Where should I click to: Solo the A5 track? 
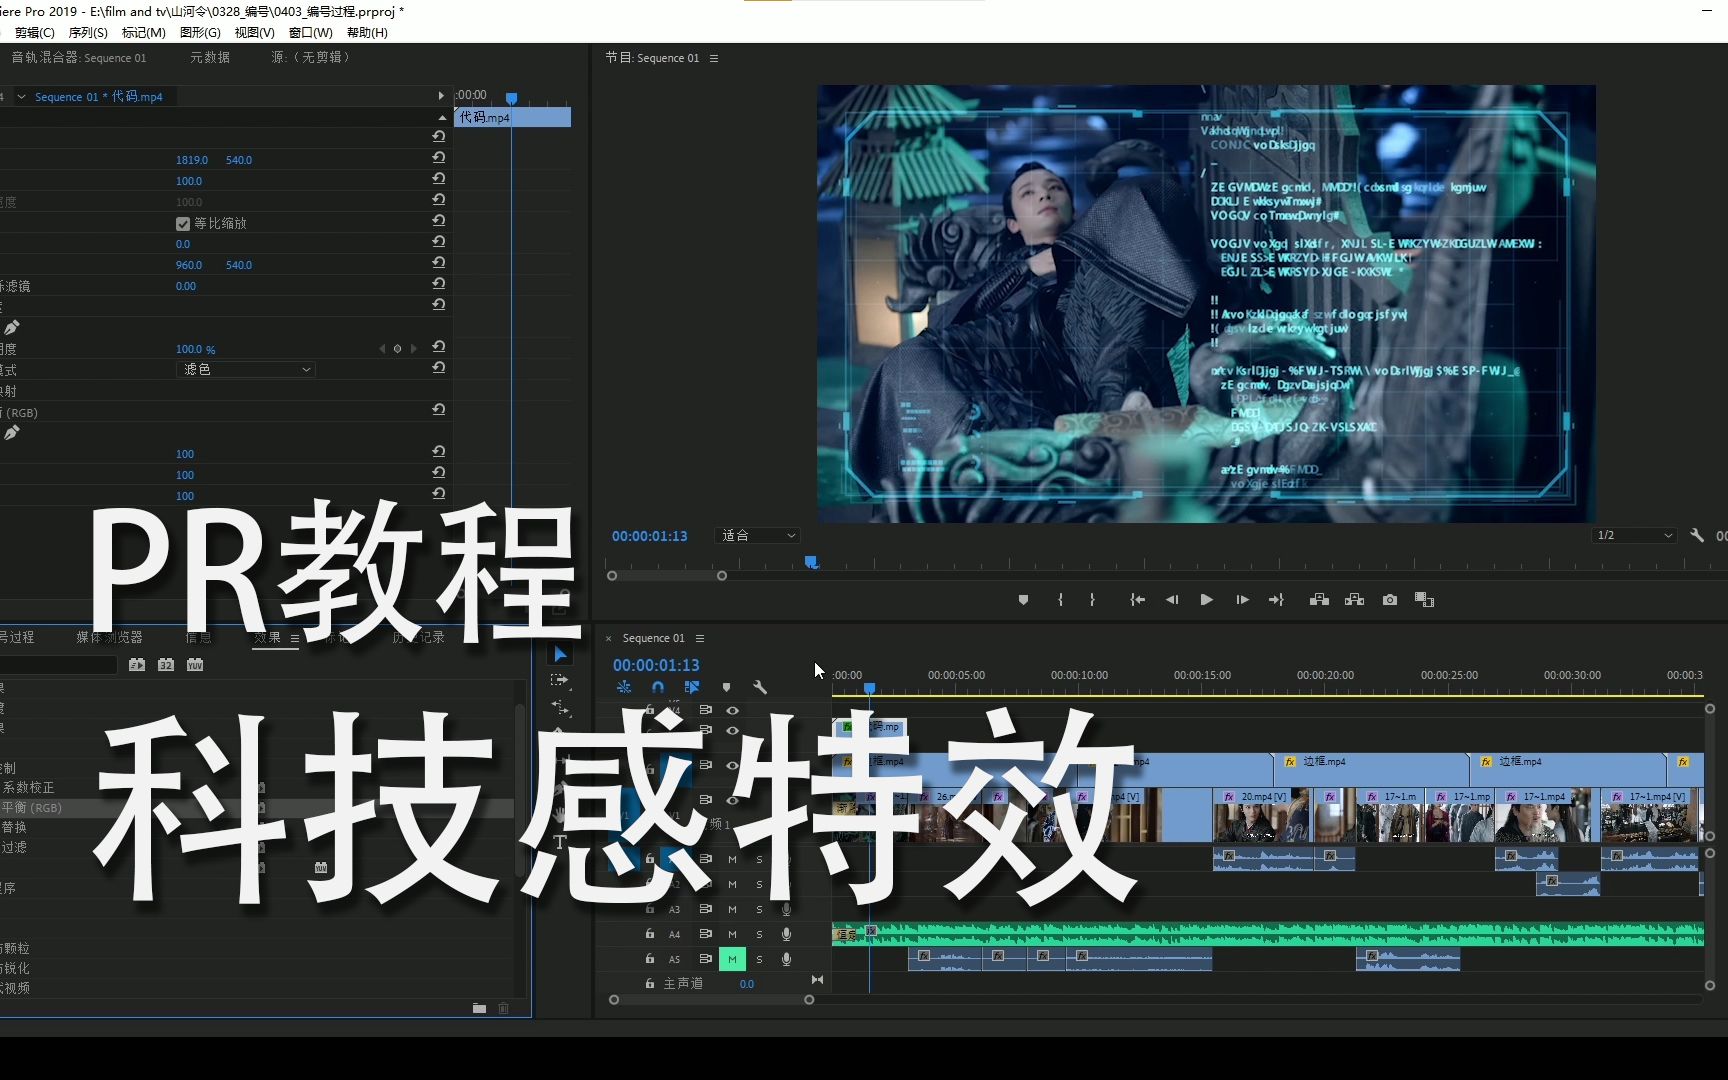pos(759,959)
